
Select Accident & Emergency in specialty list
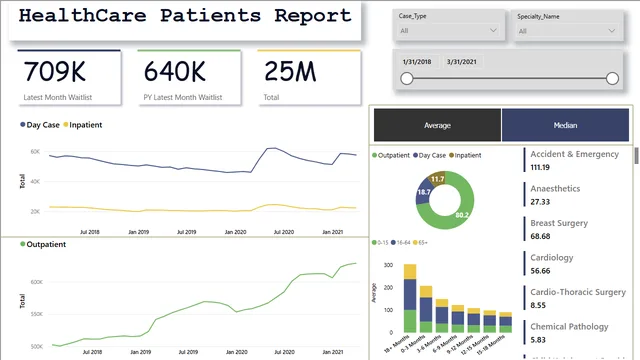[x=575, y=154]
